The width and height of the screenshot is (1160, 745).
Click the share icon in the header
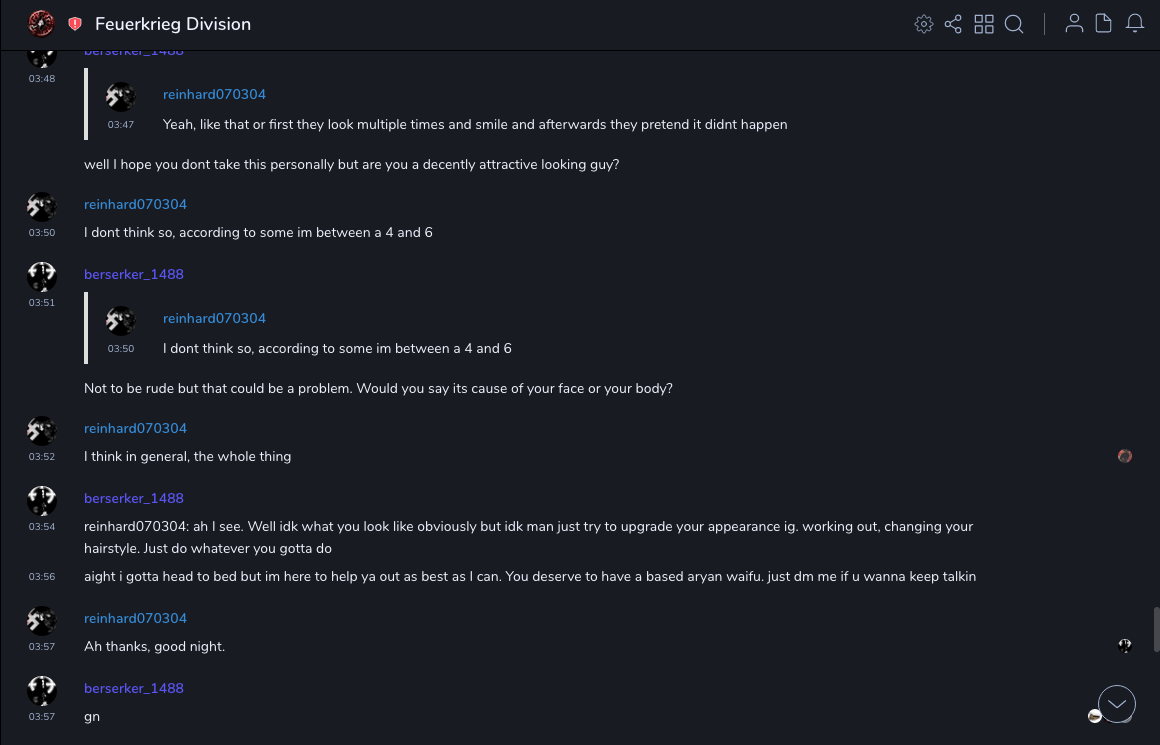953,24
